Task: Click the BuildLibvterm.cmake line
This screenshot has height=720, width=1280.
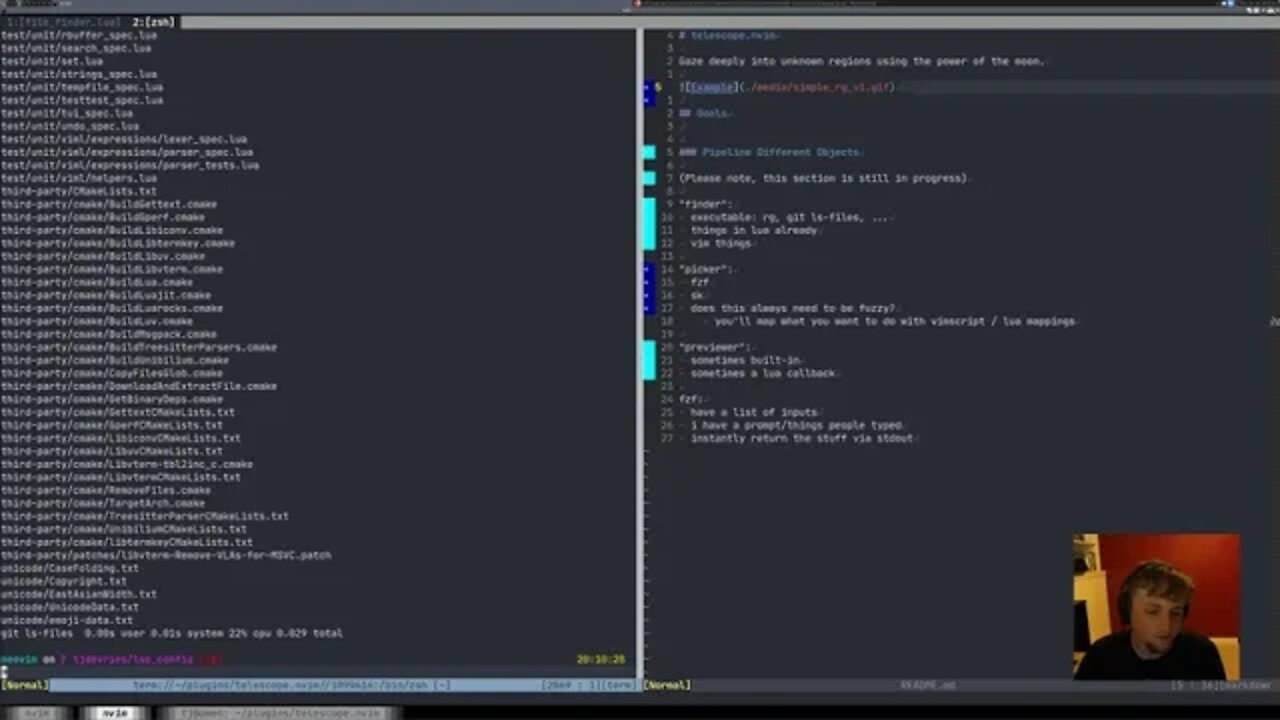Action: 112,269
